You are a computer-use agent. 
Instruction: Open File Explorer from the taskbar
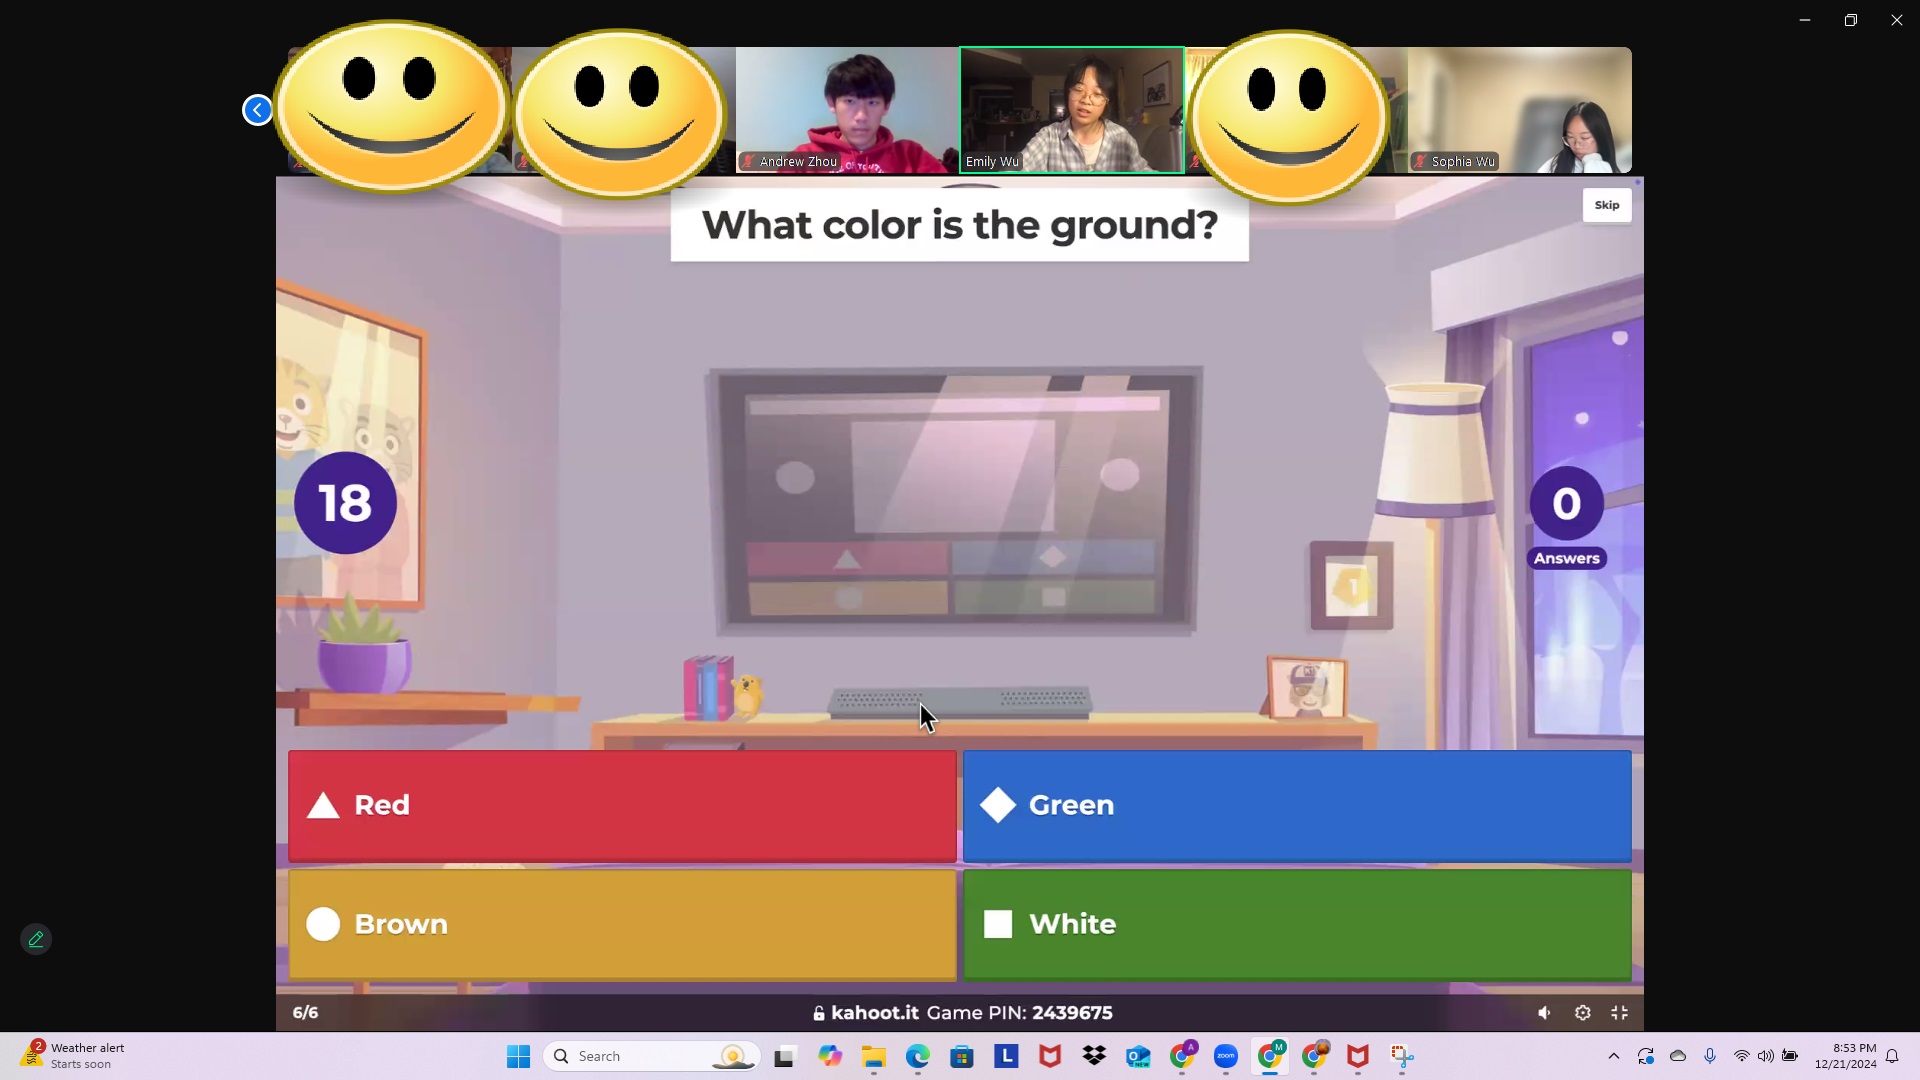[874, 1056]
